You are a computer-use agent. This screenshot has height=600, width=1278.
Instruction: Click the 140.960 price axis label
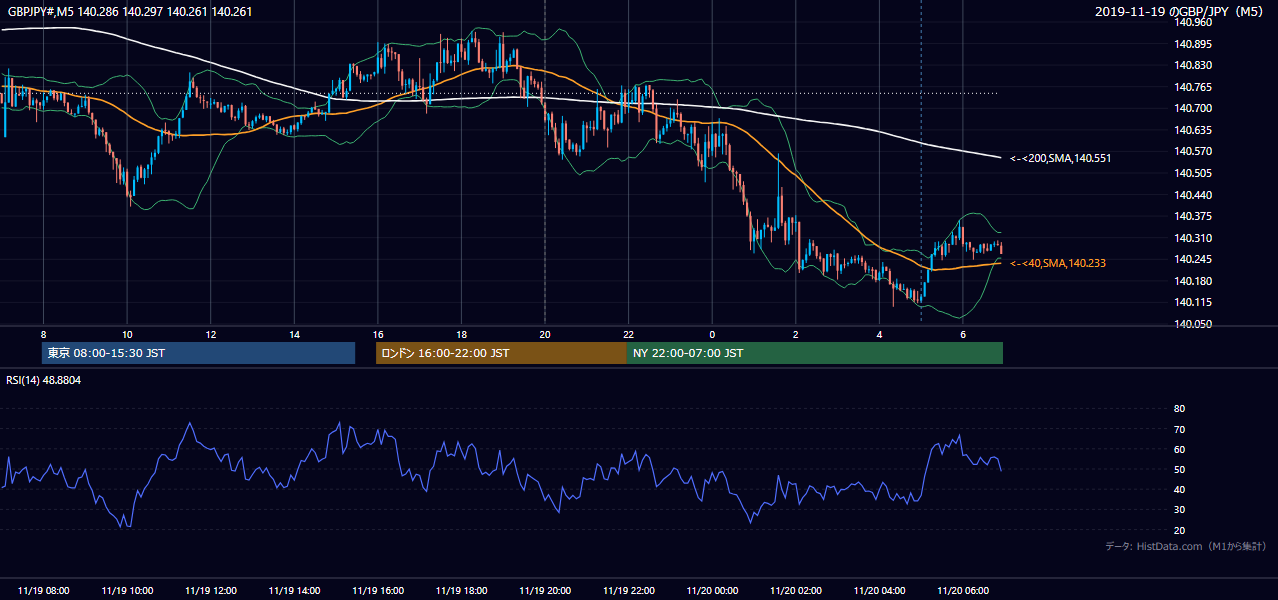1192,22
